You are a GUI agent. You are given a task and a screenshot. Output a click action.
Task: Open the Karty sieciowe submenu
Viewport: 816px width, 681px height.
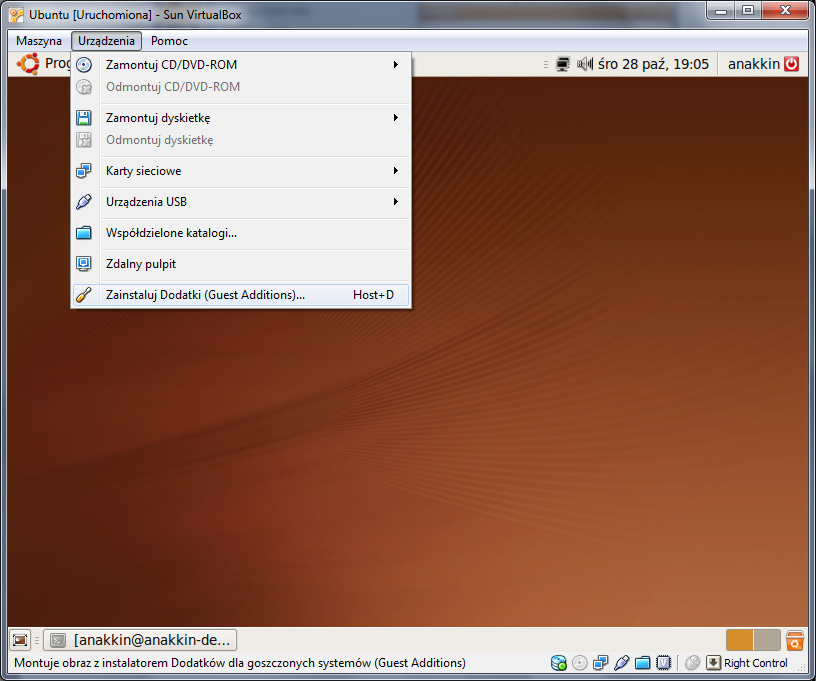pyautogui.click(x=240, y=171)
